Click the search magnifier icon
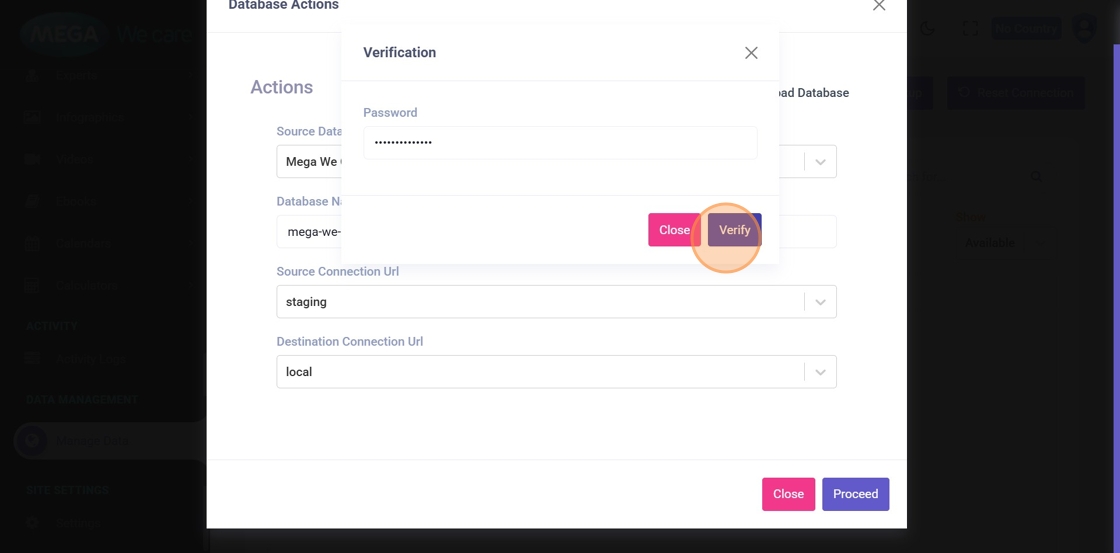1120x553 pixels. [1036, 176]
